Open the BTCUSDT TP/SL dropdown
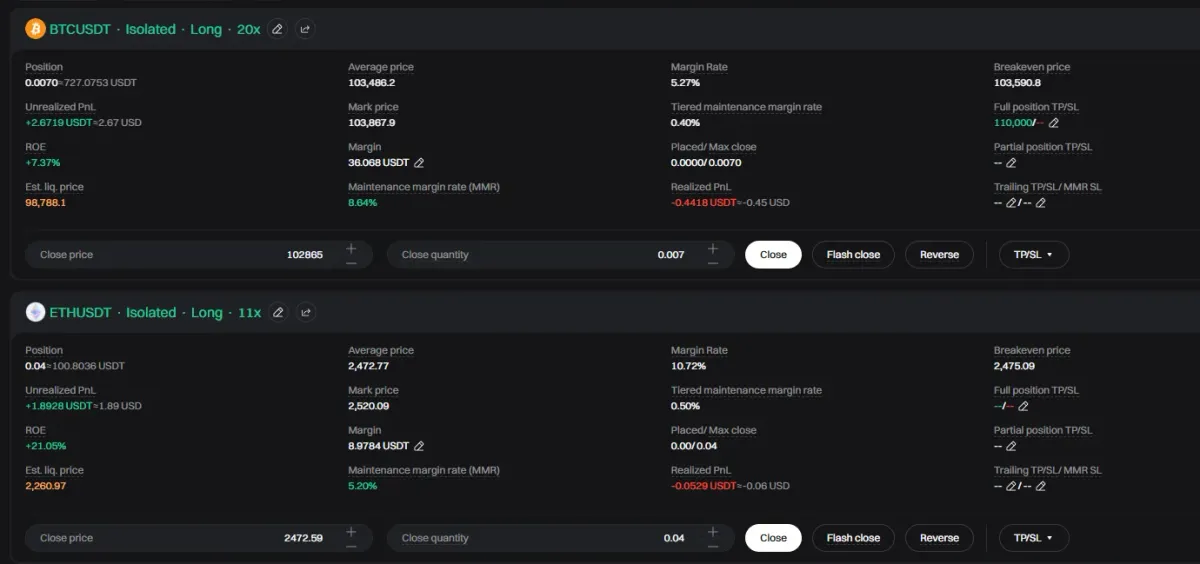This screenshot has width=1200, height=564. coord(1033,255)
